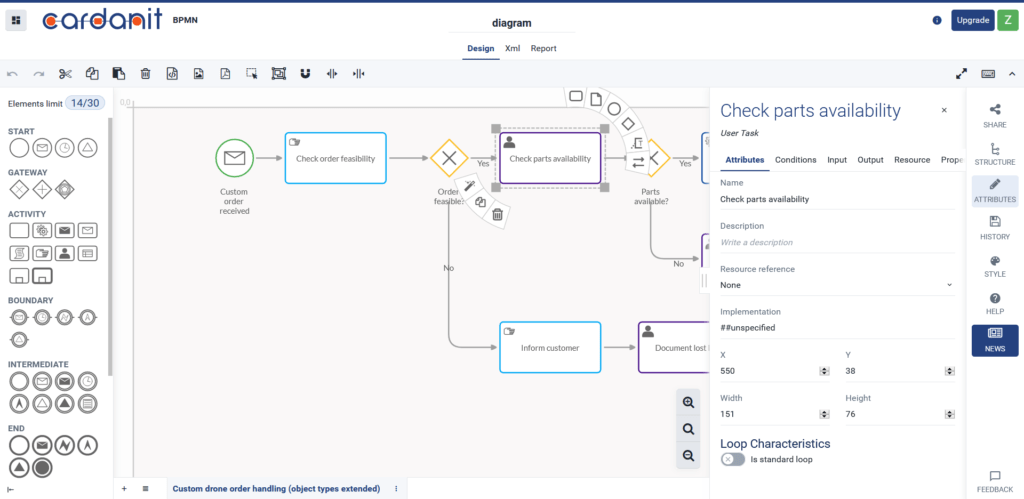
Task: Open the News panel
Action: (x=995, y=340)
